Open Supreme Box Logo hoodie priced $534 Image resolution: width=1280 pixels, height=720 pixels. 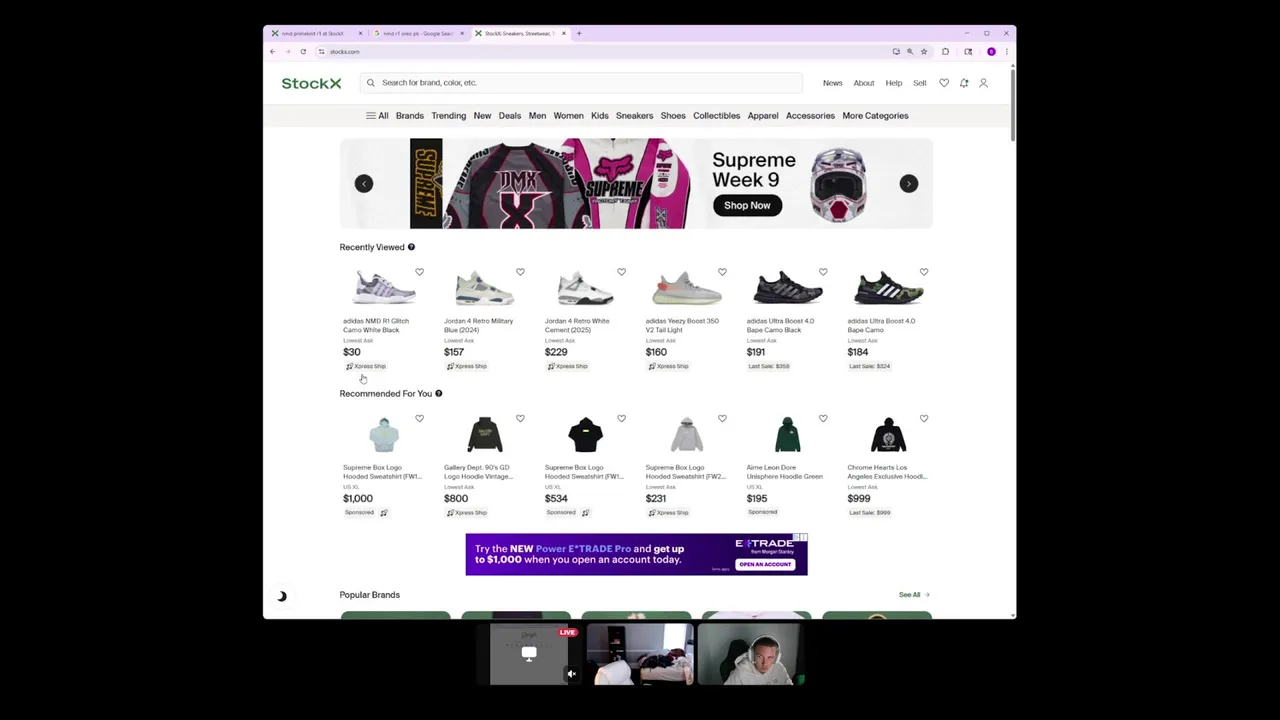coord(586,465)
